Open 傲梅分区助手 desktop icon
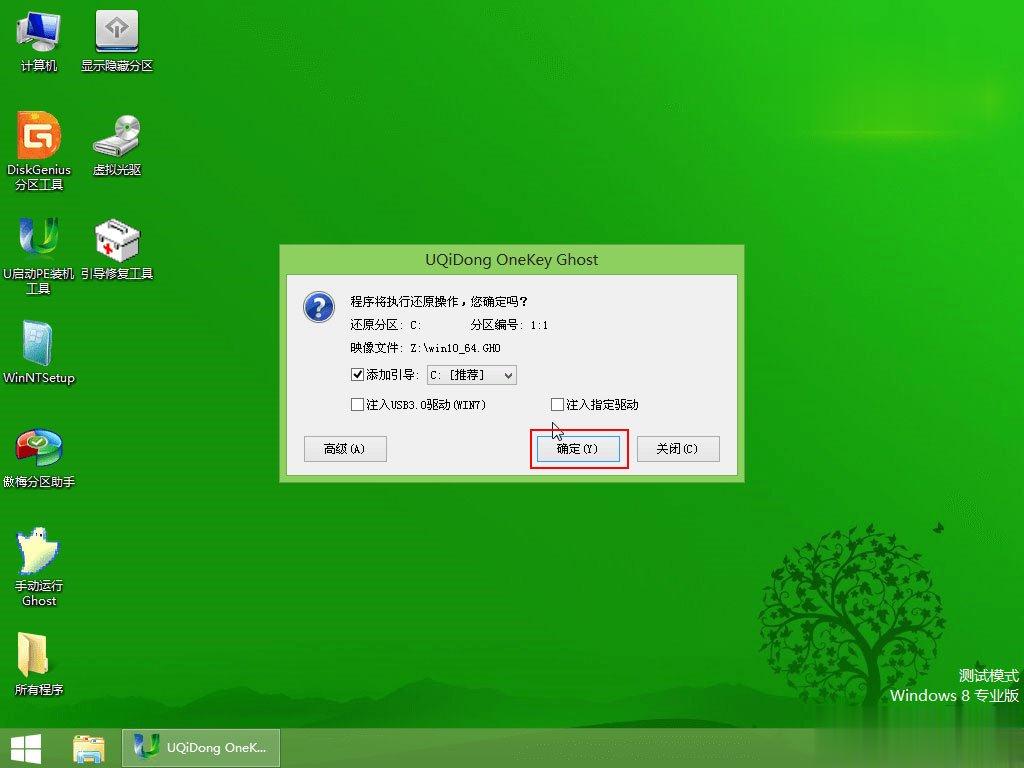1024x768 pixels. tap(39, 457)
